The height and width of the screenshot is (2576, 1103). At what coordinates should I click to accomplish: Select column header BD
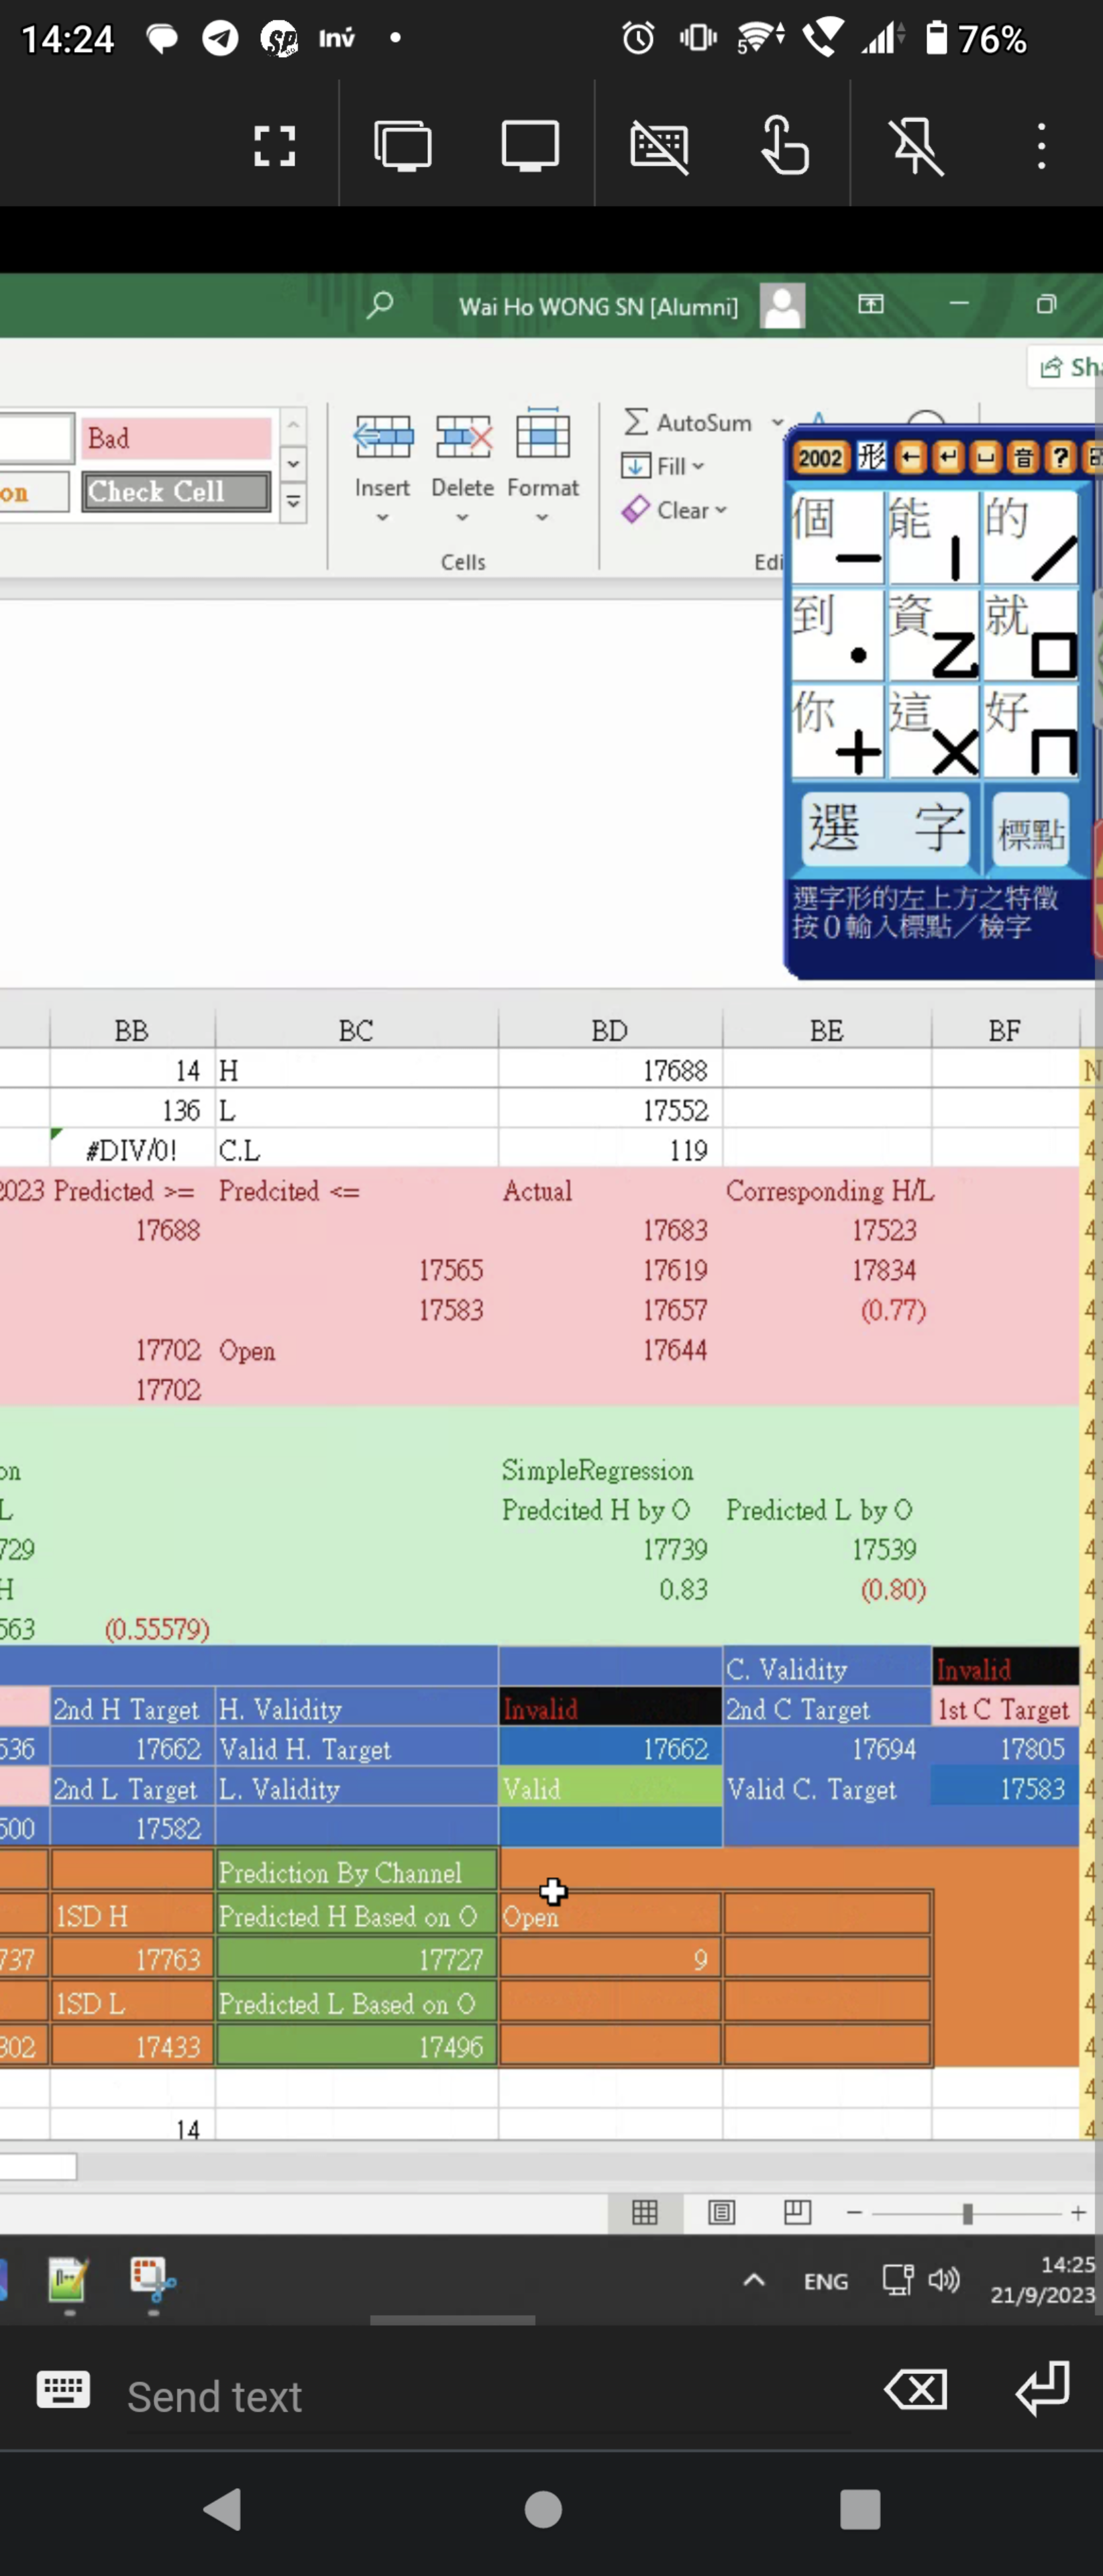click(x=609, y=1030)
